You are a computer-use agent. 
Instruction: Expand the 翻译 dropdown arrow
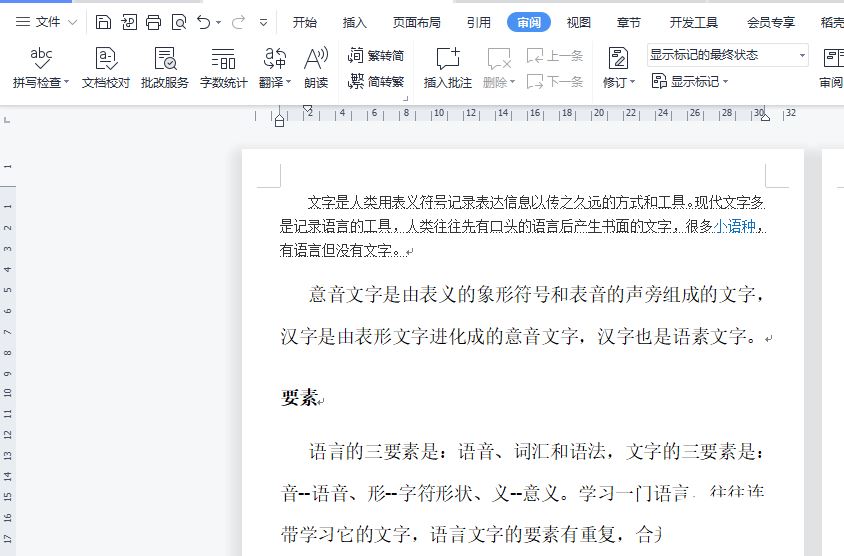tap(289, 82)
